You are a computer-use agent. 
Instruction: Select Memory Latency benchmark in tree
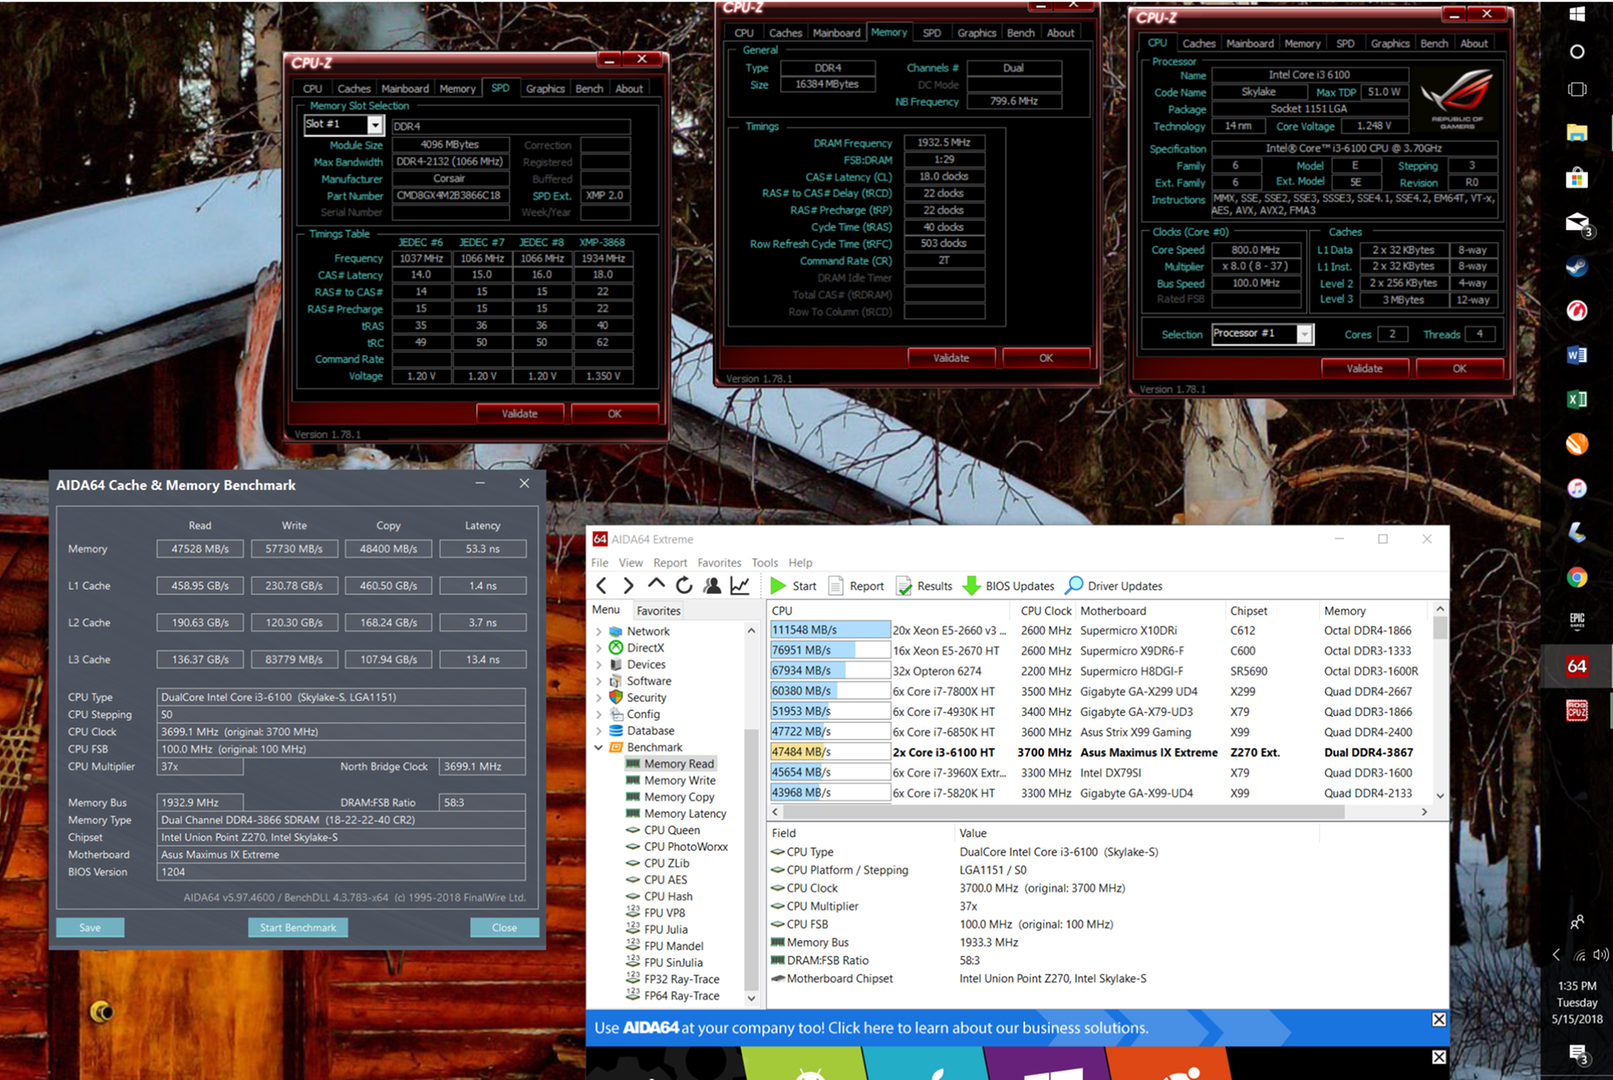[x=685, y=814]
